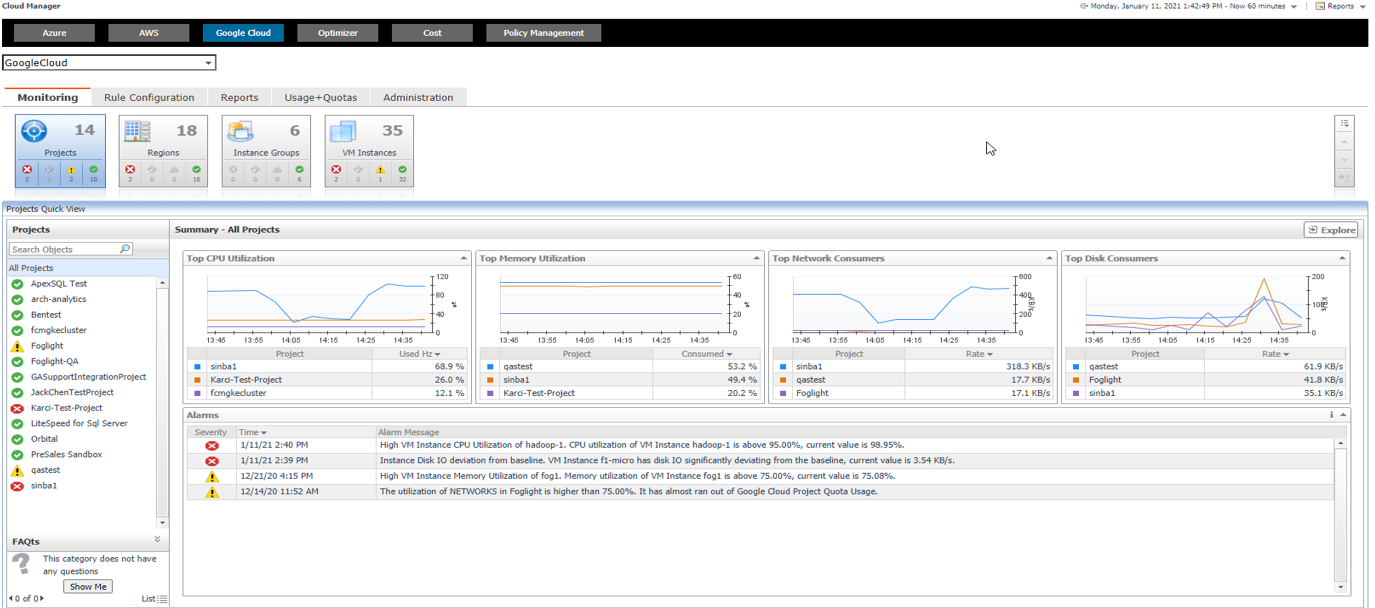1375x608 pixels.
Task: Click the search magnifier in Search Objects
Action: point(125,249)
